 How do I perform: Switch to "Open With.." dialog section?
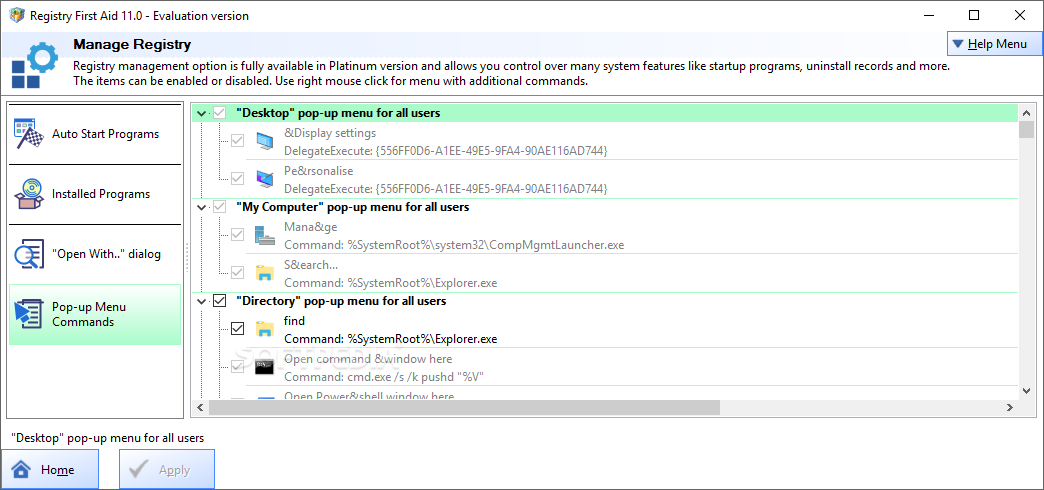(x=95, y=254)
